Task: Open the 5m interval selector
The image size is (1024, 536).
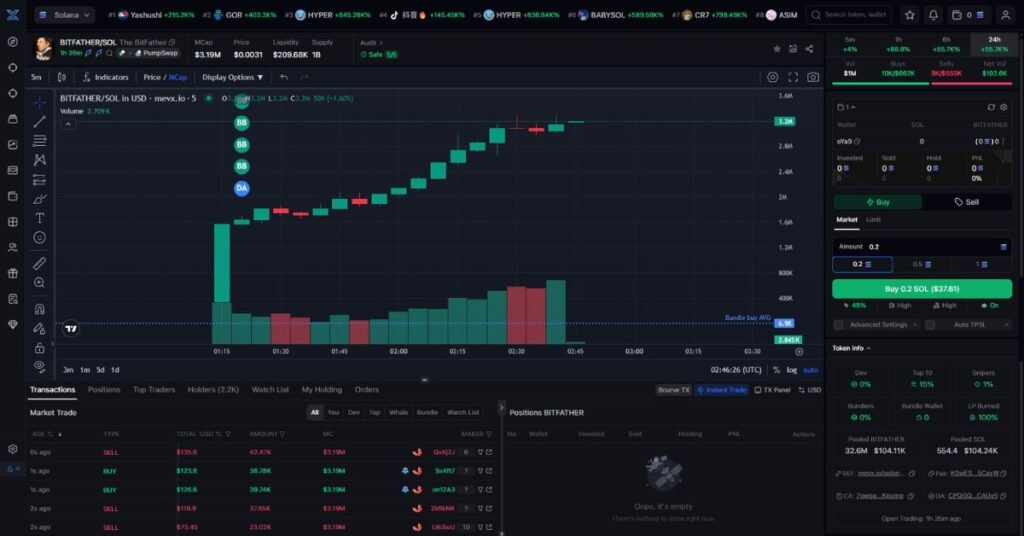Action: coord(36,77)
